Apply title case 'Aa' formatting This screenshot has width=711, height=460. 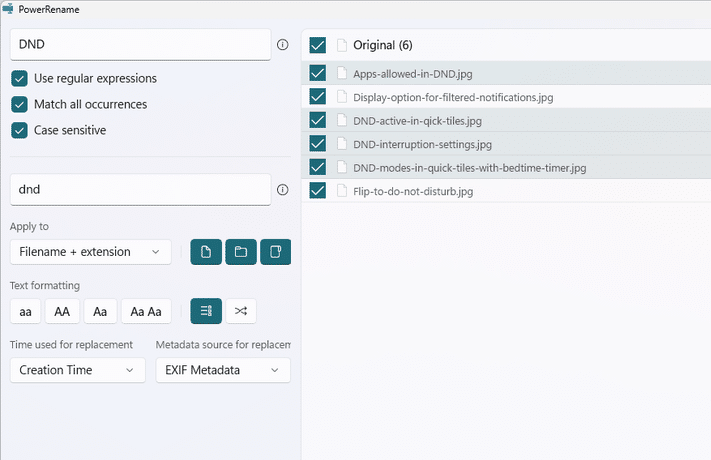pos(100,311)
